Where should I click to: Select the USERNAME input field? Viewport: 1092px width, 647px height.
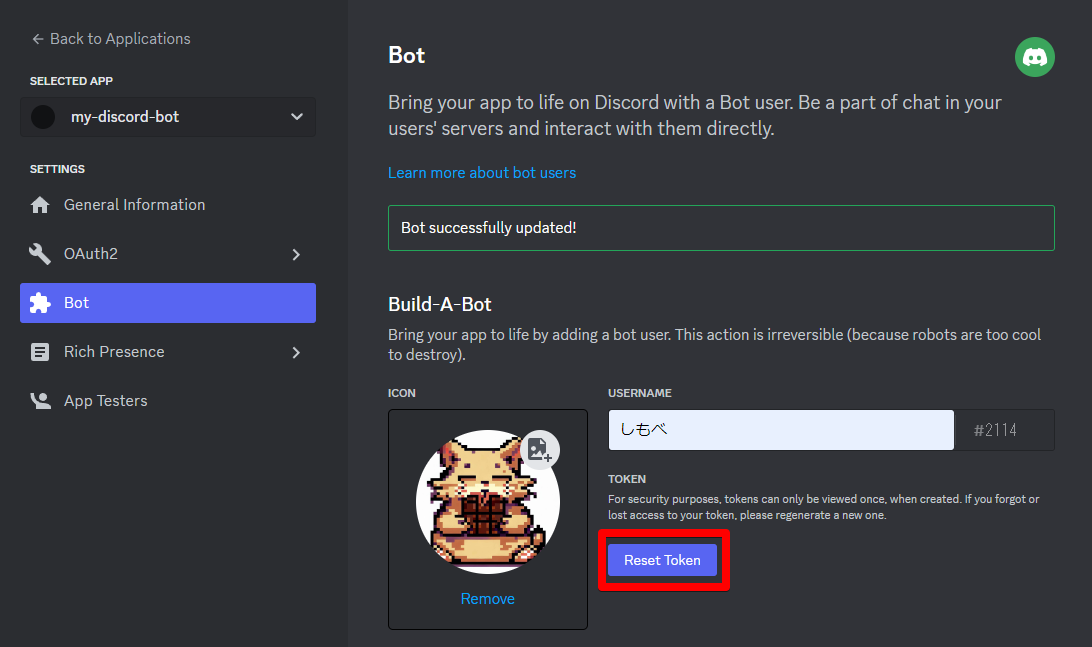pos(780,429)
